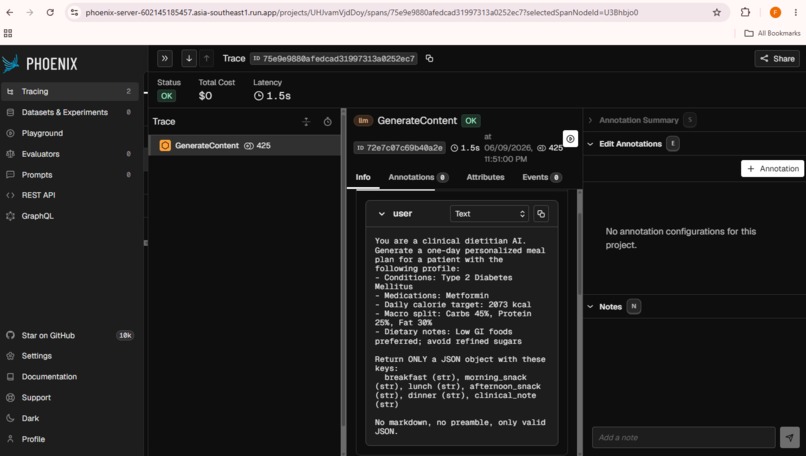Click the GitHub octocat icon

[10, 335]
